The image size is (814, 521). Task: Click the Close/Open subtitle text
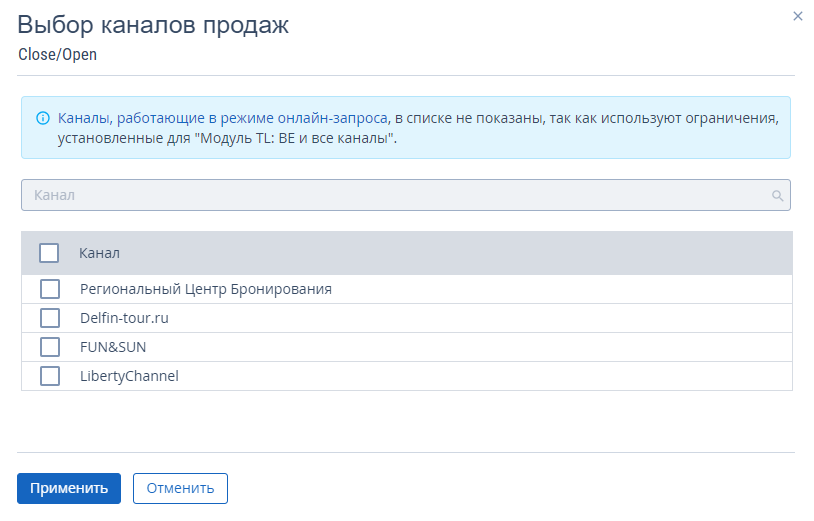[x=57, y=54]
